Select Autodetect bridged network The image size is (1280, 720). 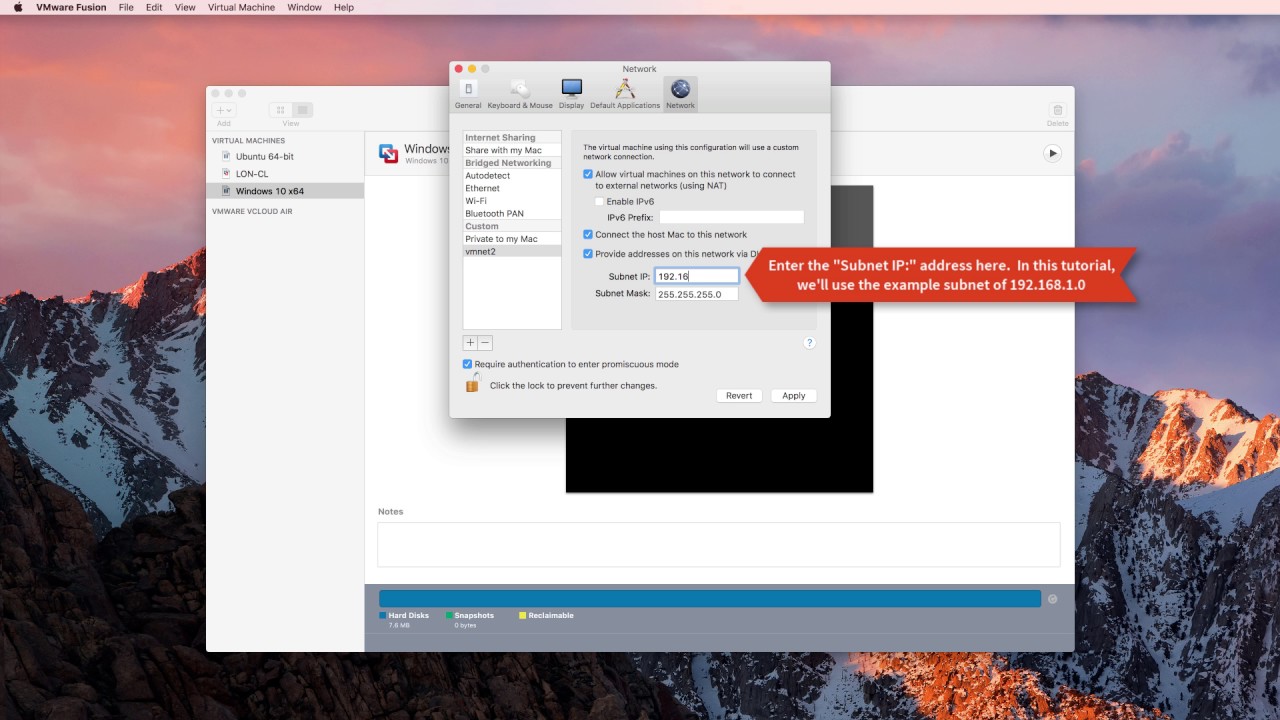point(512,176)
